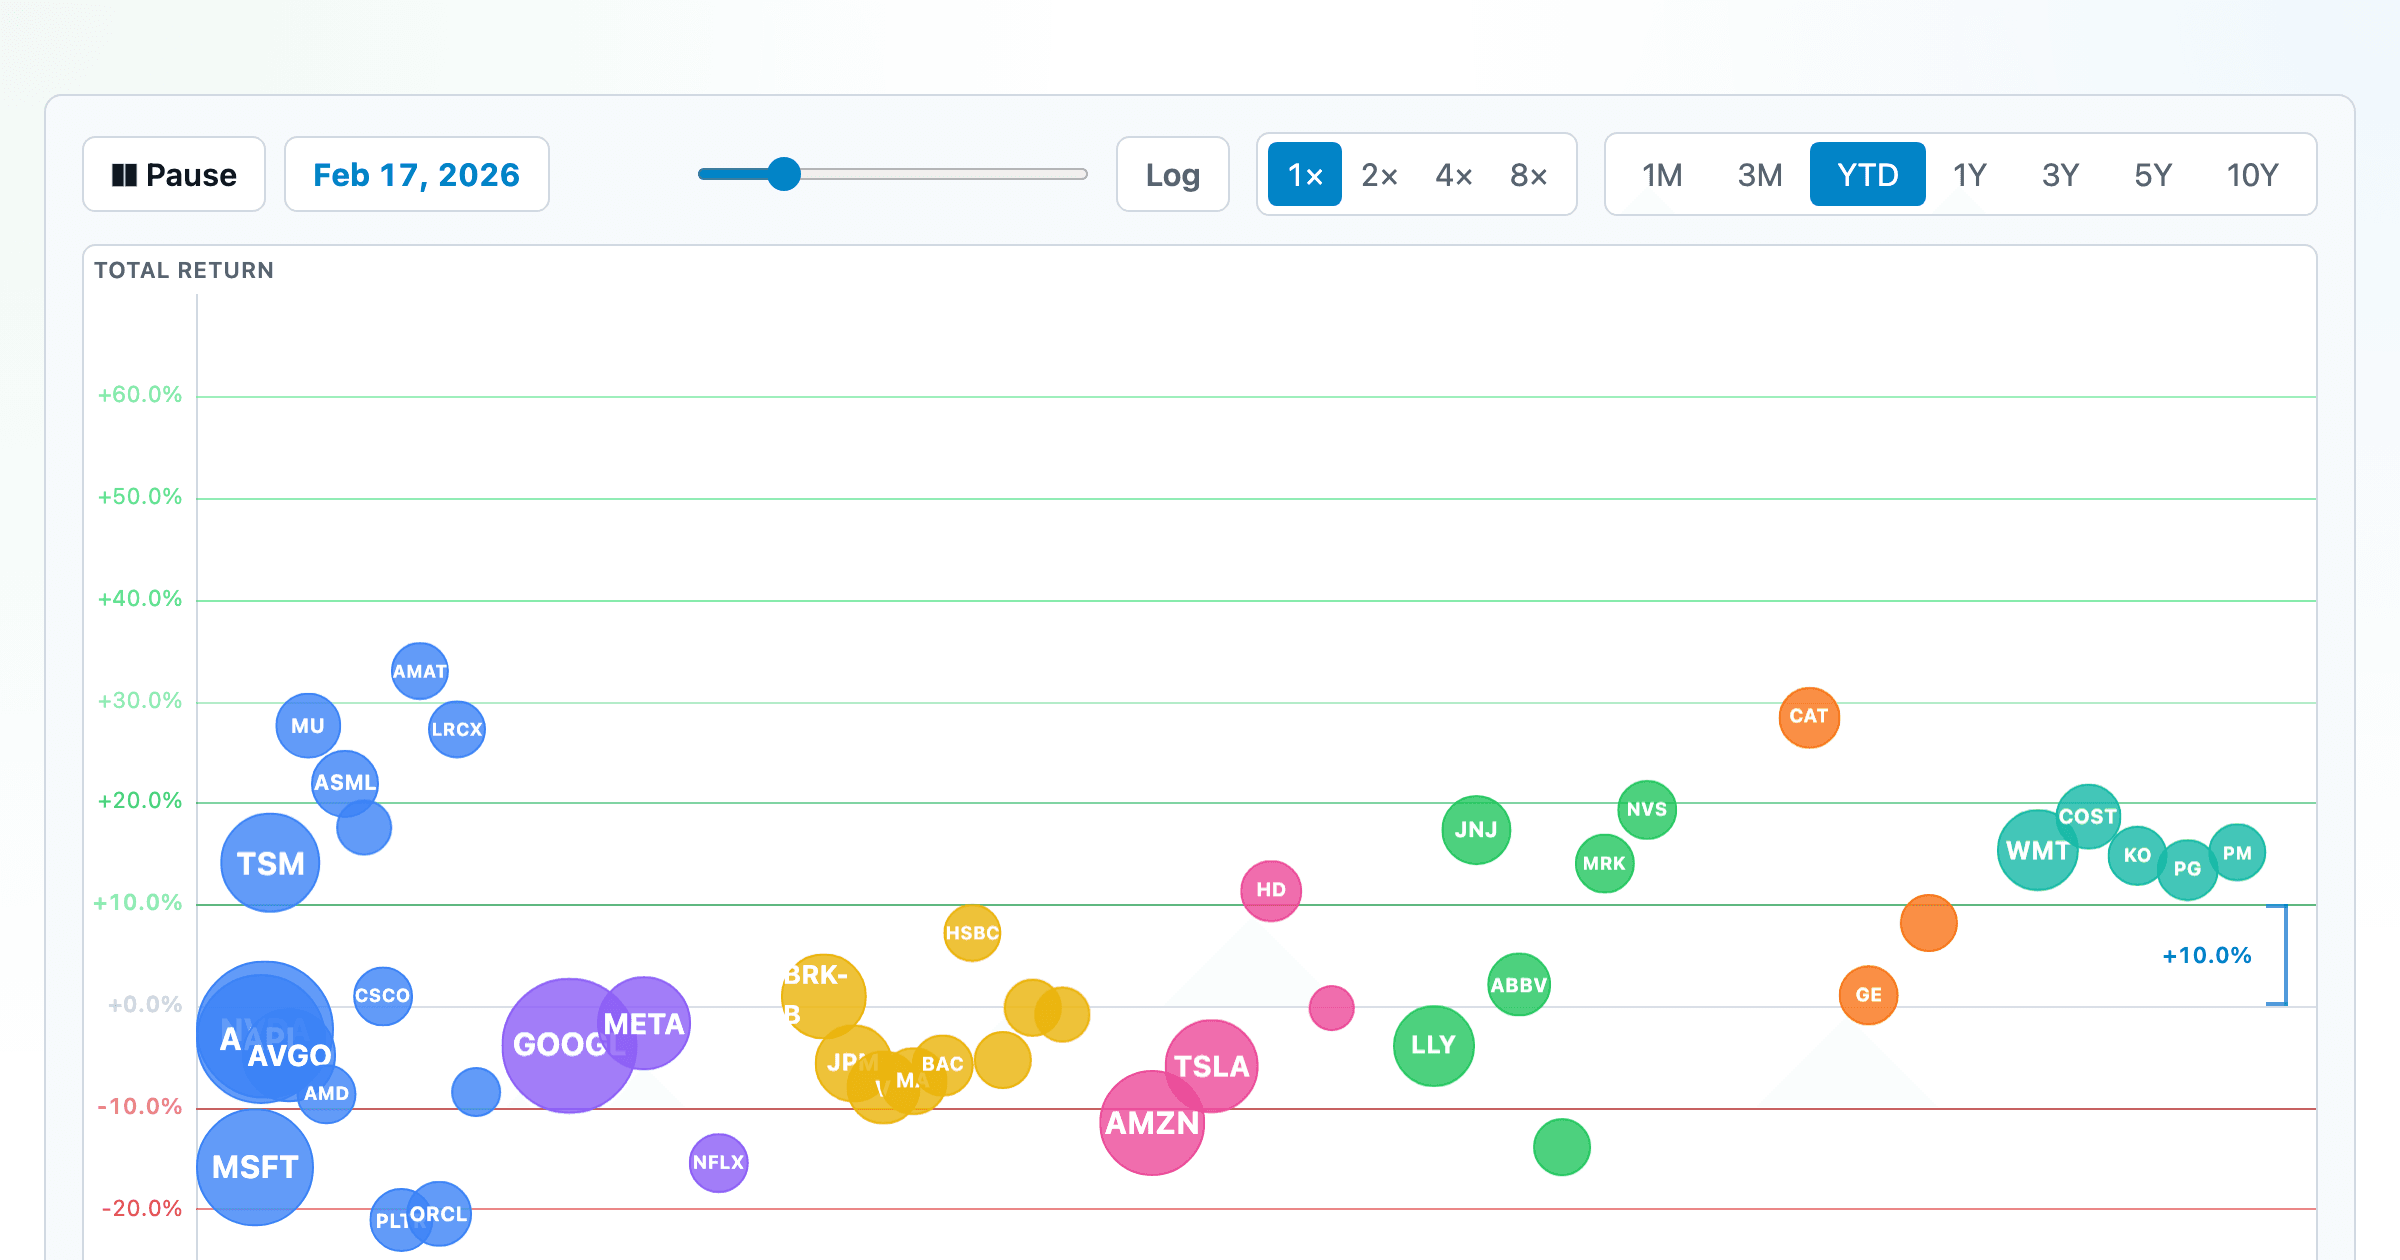
Task: Select the AVGO bubble
Action: tap(291, 1056)
